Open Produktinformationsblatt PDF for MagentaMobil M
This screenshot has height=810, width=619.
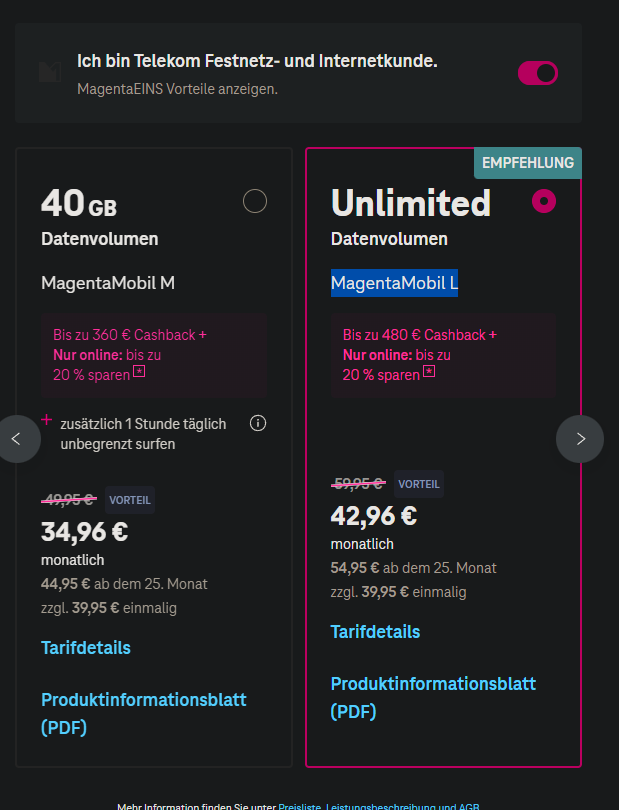pos(144,713)
